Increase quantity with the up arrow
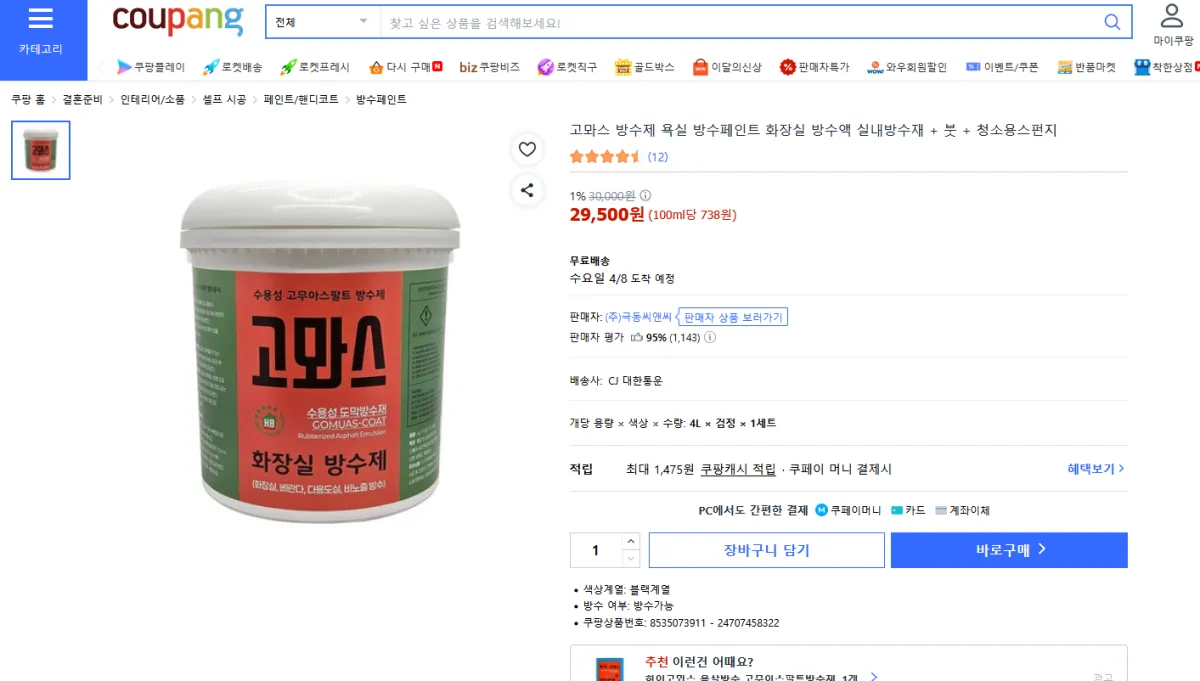 [630, 541]
